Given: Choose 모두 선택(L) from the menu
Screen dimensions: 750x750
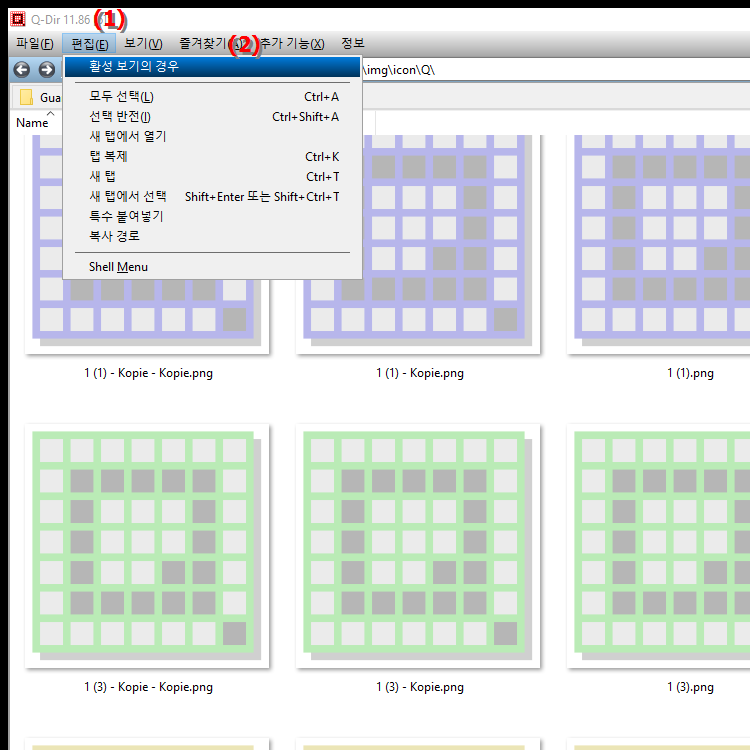Looking at the screenshot, I should [212, 97].
